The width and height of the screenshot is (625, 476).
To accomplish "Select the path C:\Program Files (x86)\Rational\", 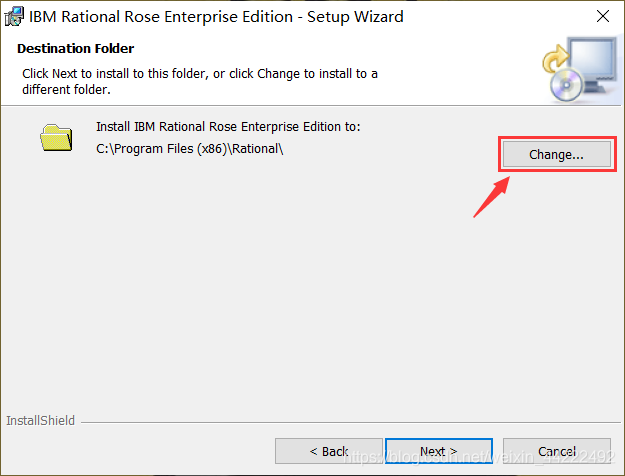I will (x=189, y=149).
